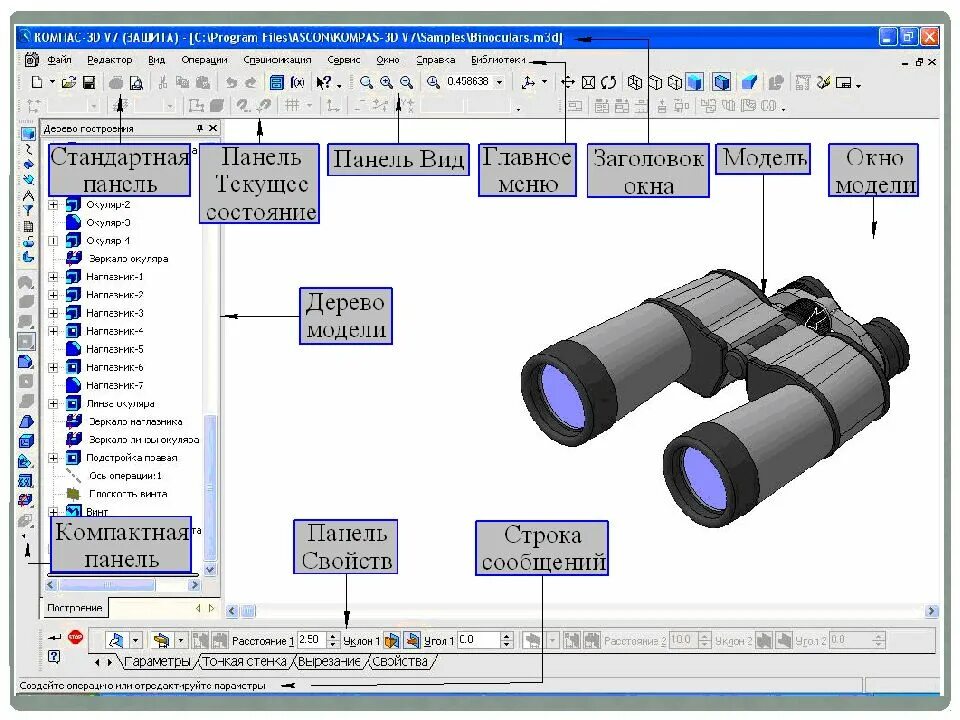Redo the last action

(x=250, y=83)
